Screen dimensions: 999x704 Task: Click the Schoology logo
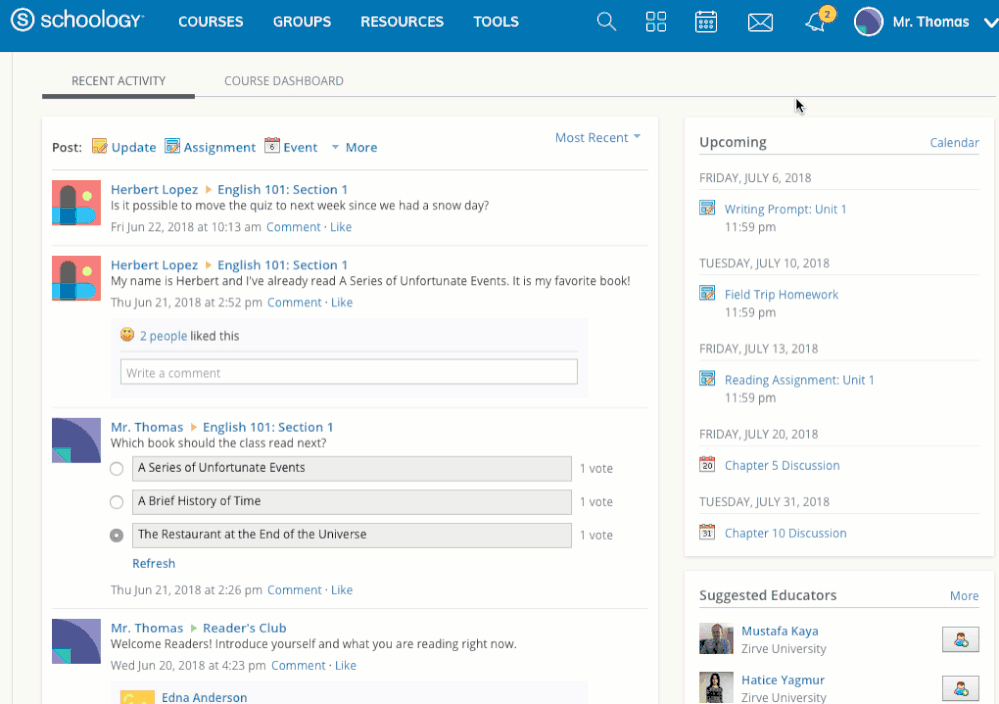78,20
